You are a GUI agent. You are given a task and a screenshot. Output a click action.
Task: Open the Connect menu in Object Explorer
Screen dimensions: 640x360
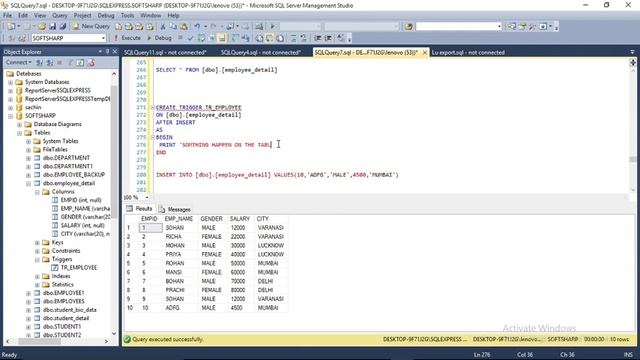click(x=18, y=62)
